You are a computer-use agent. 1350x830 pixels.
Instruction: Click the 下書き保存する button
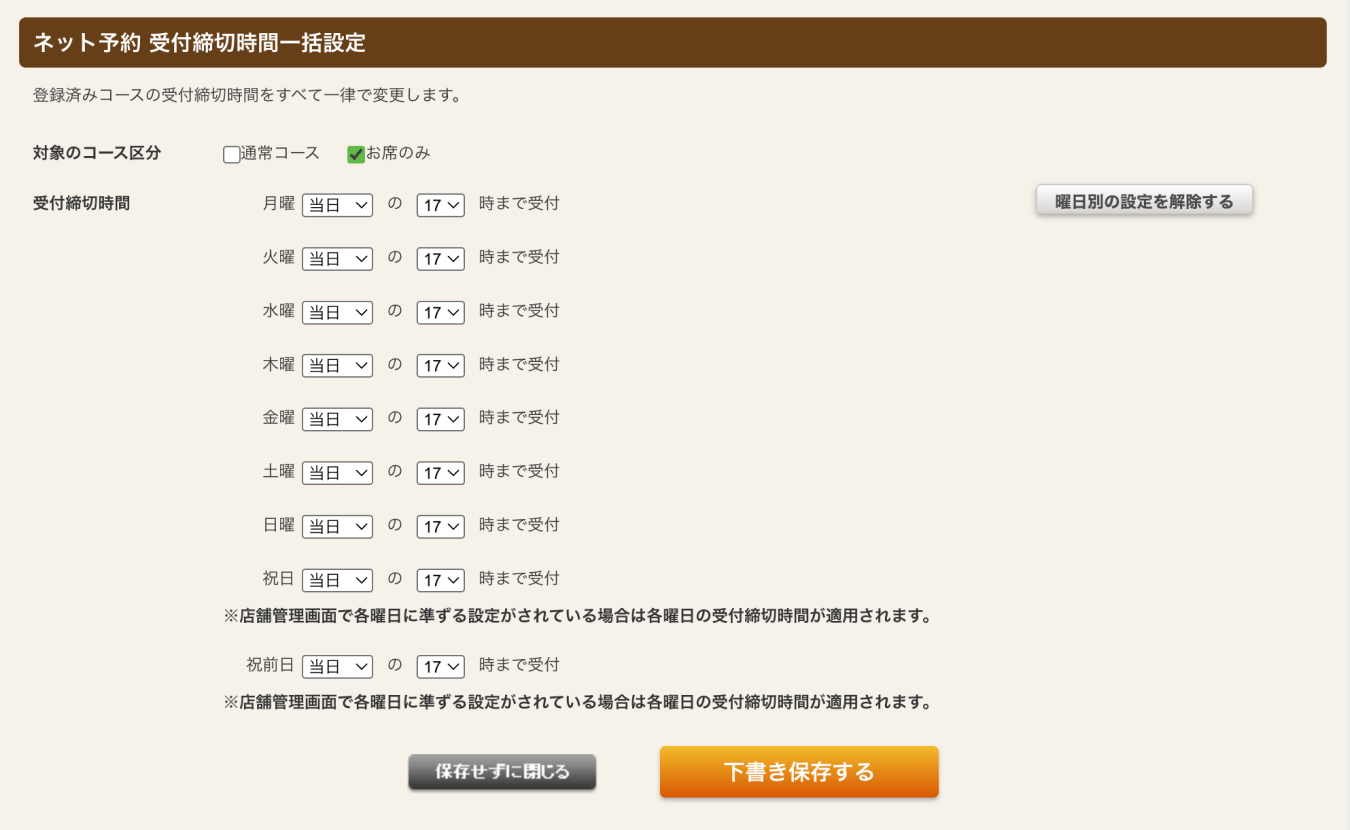pyautogui.click(x=799, y=772)
